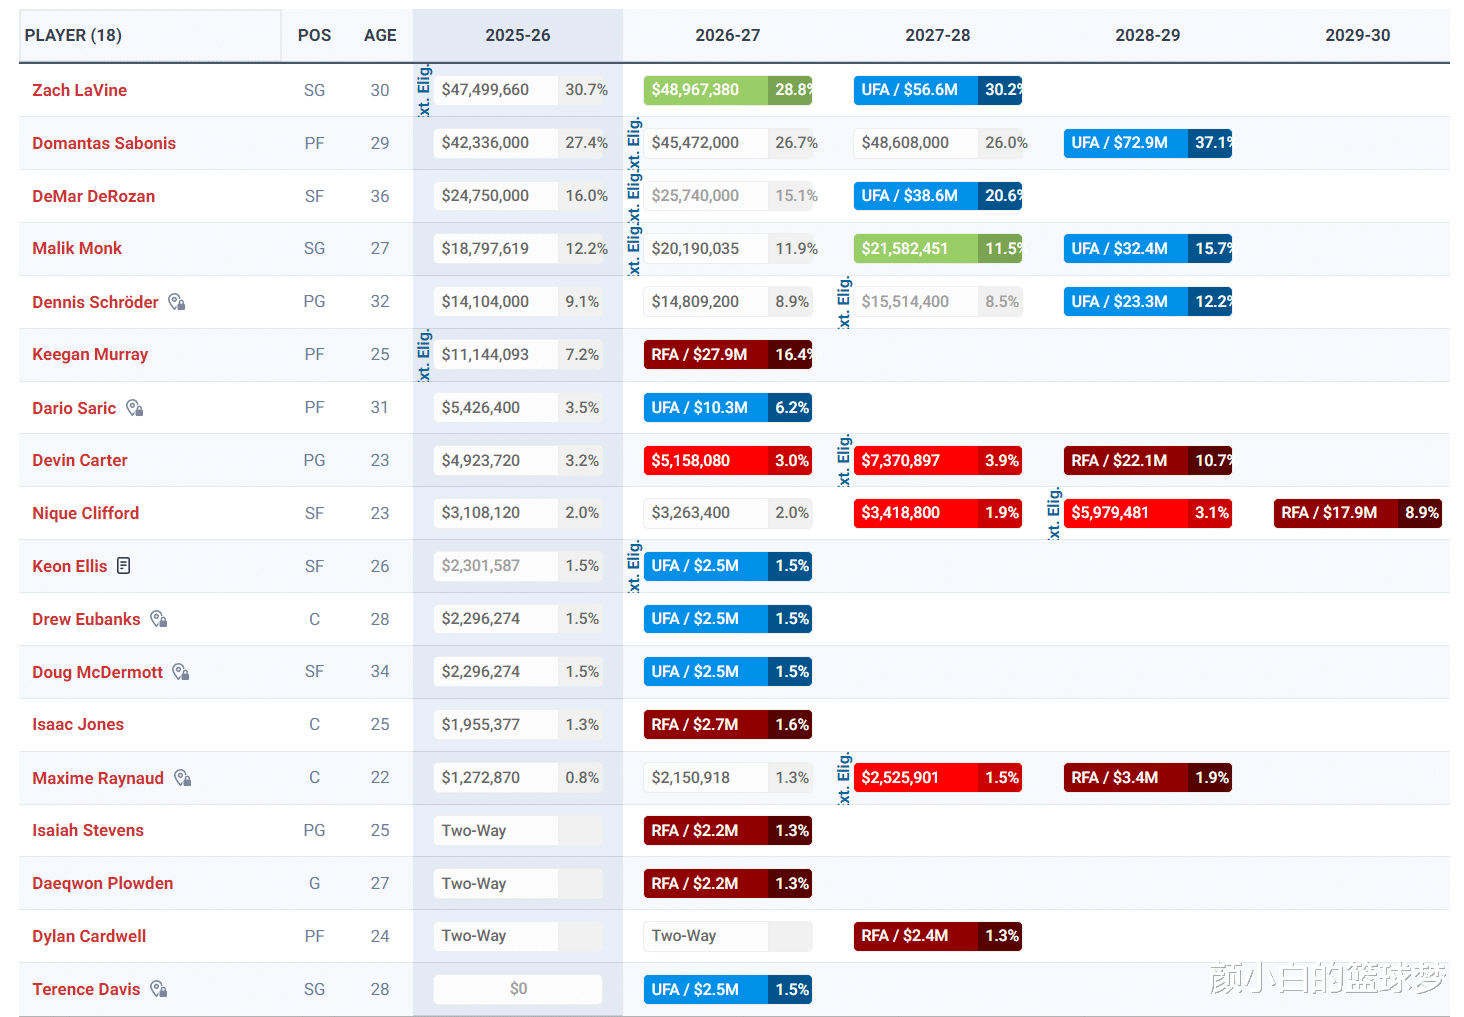This screenshot has width=1464, height=1017.
Task: Click the location-lock icon beside Terence Davis
Action: click(x=159, y=989)
